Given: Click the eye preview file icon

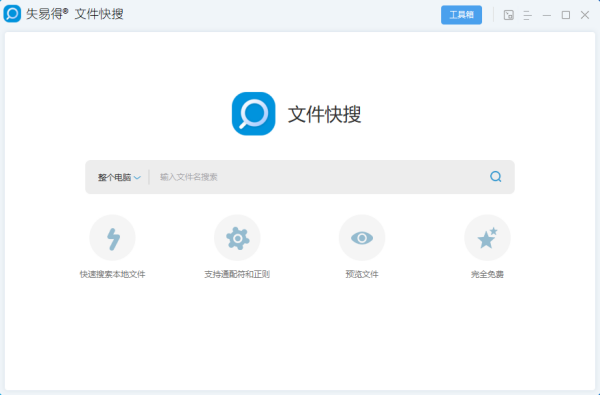Looking at the screenshot, I should click(362, 238).
